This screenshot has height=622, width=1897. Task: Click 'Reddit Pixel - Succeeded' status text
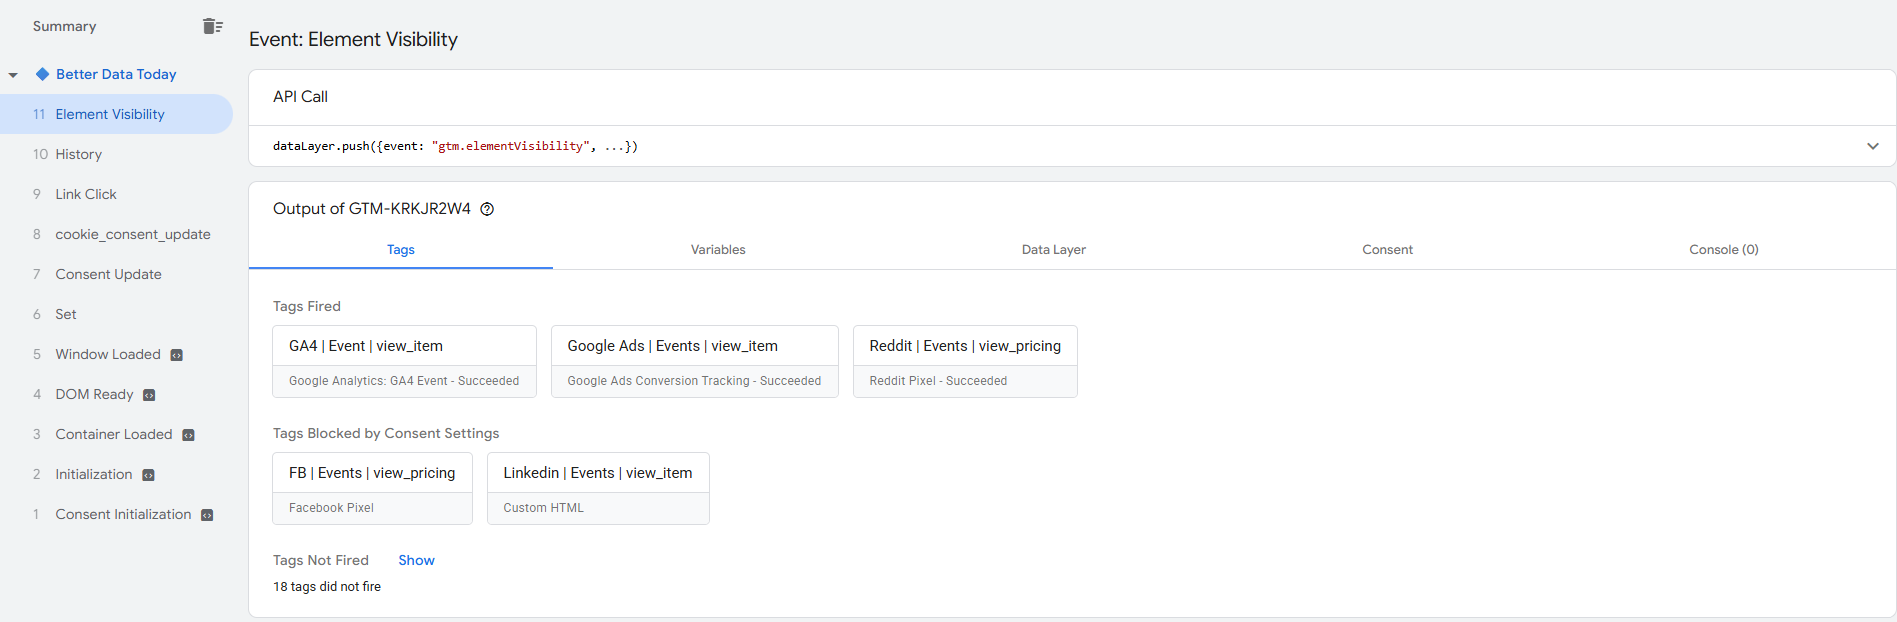[938, 381]
